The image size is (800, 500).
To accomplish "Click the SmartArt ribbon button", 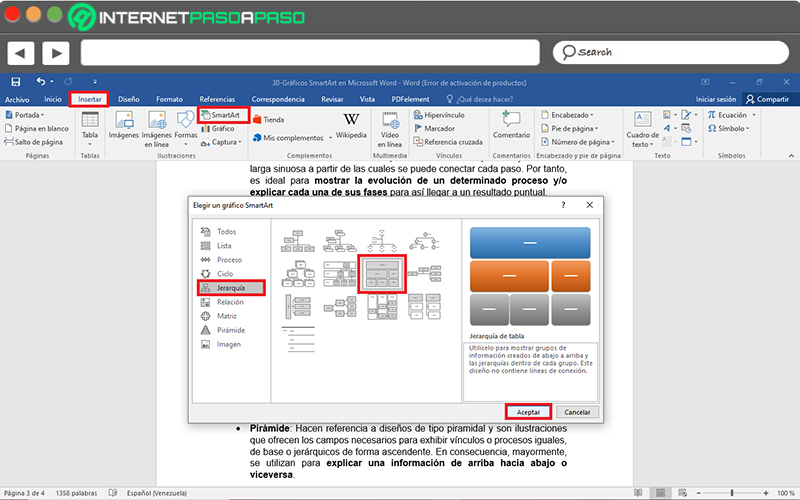I will (x=223, y=115).
